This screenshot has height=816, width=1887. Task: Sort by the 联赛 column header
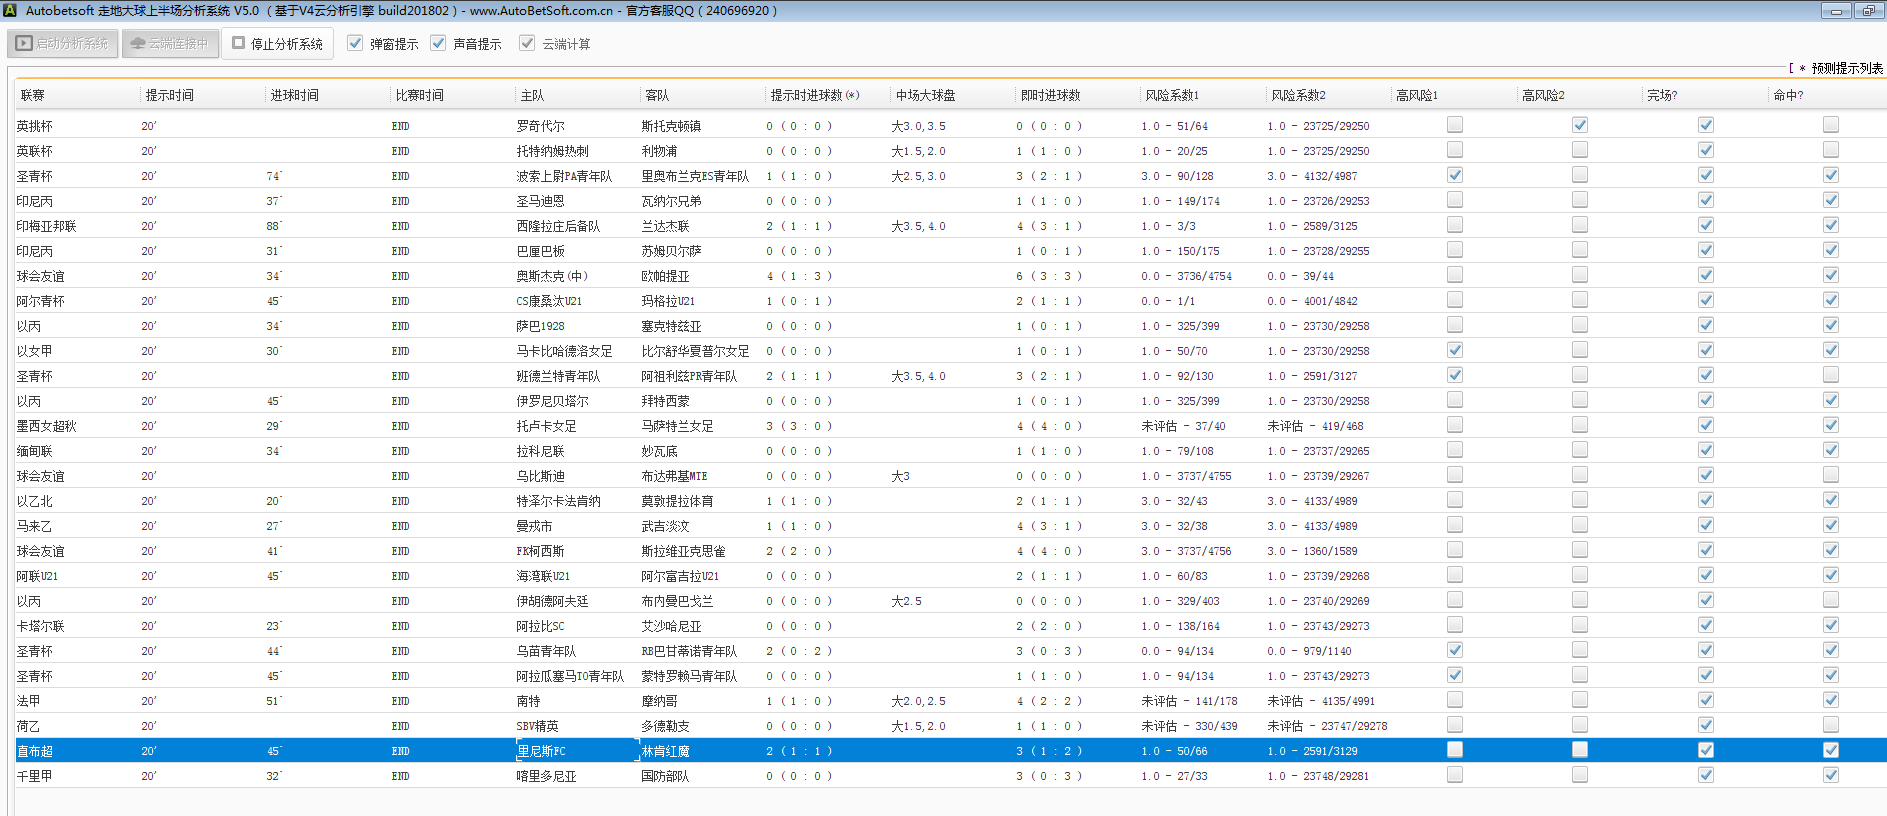coord(33,96)
